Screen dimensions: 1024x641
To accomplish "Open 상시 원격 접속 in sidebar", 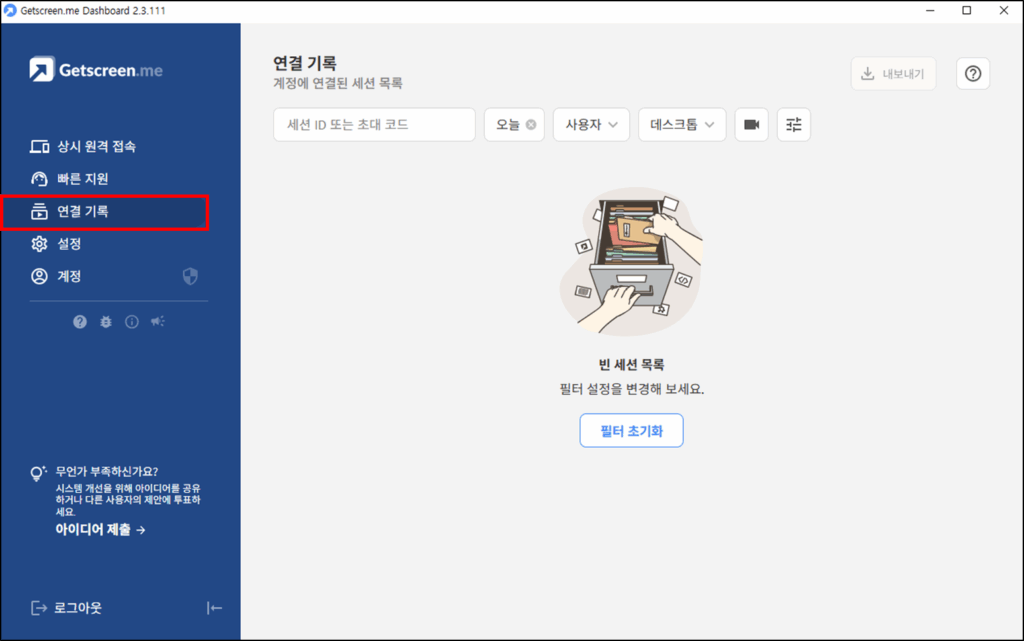I will 83,146.
